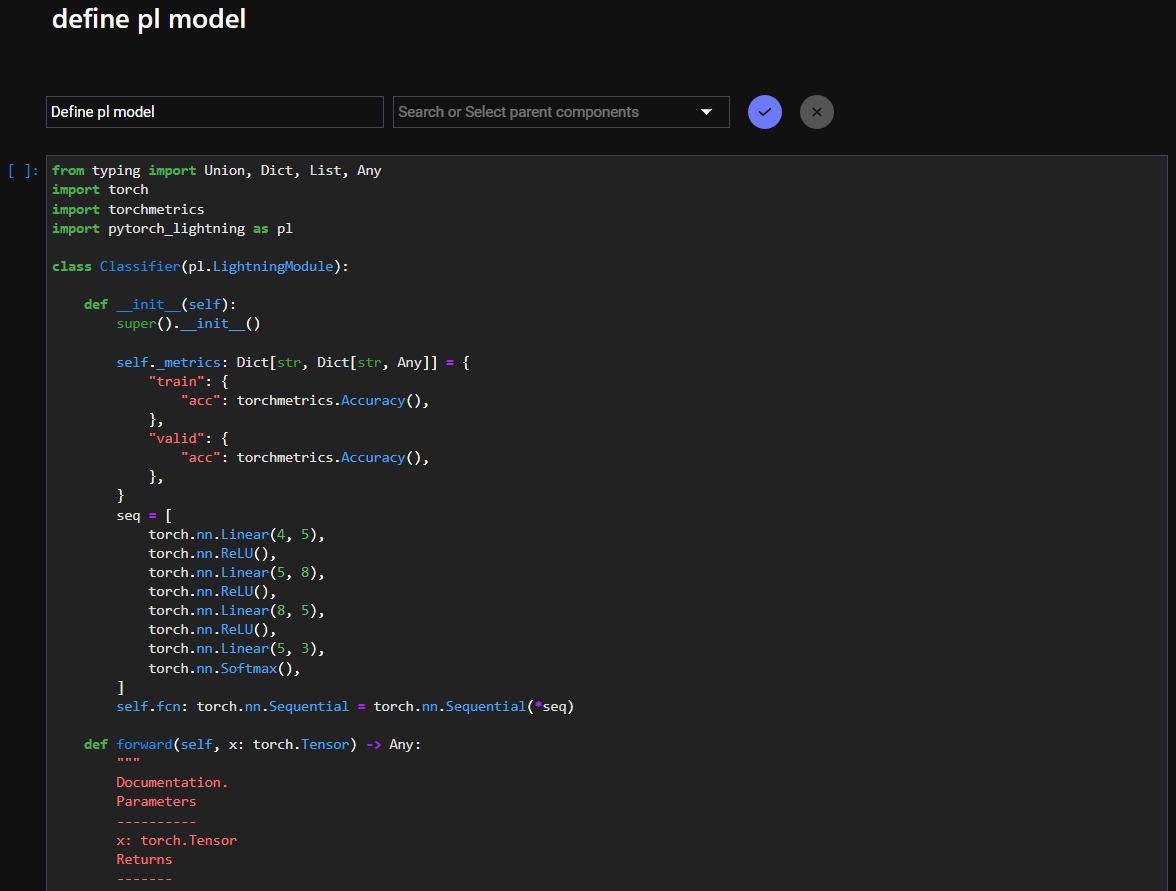The image size is (1176, 891).
Task: Expand the parent components dropdown arrow
Action: (x=707, y=112)
